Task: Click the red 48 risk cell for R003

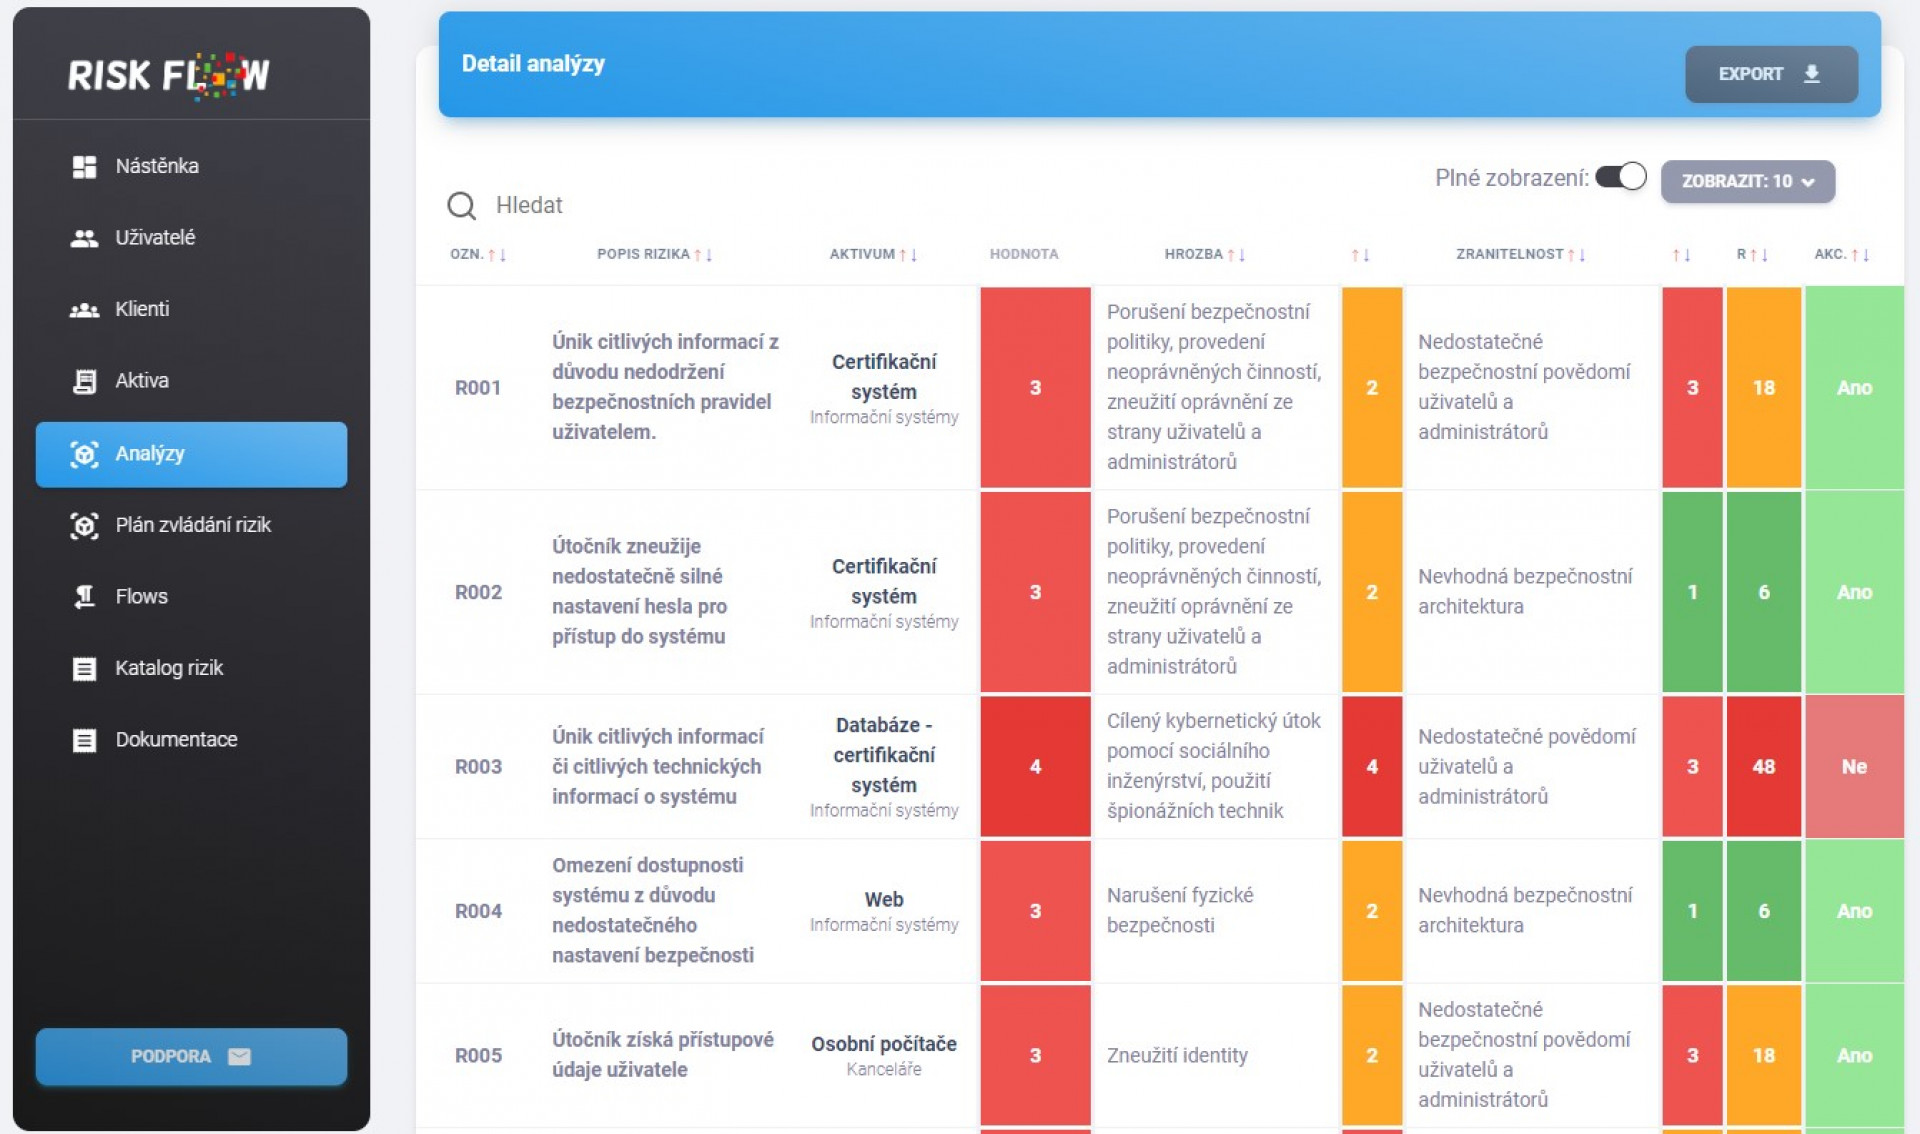Action: (1763, 766)
